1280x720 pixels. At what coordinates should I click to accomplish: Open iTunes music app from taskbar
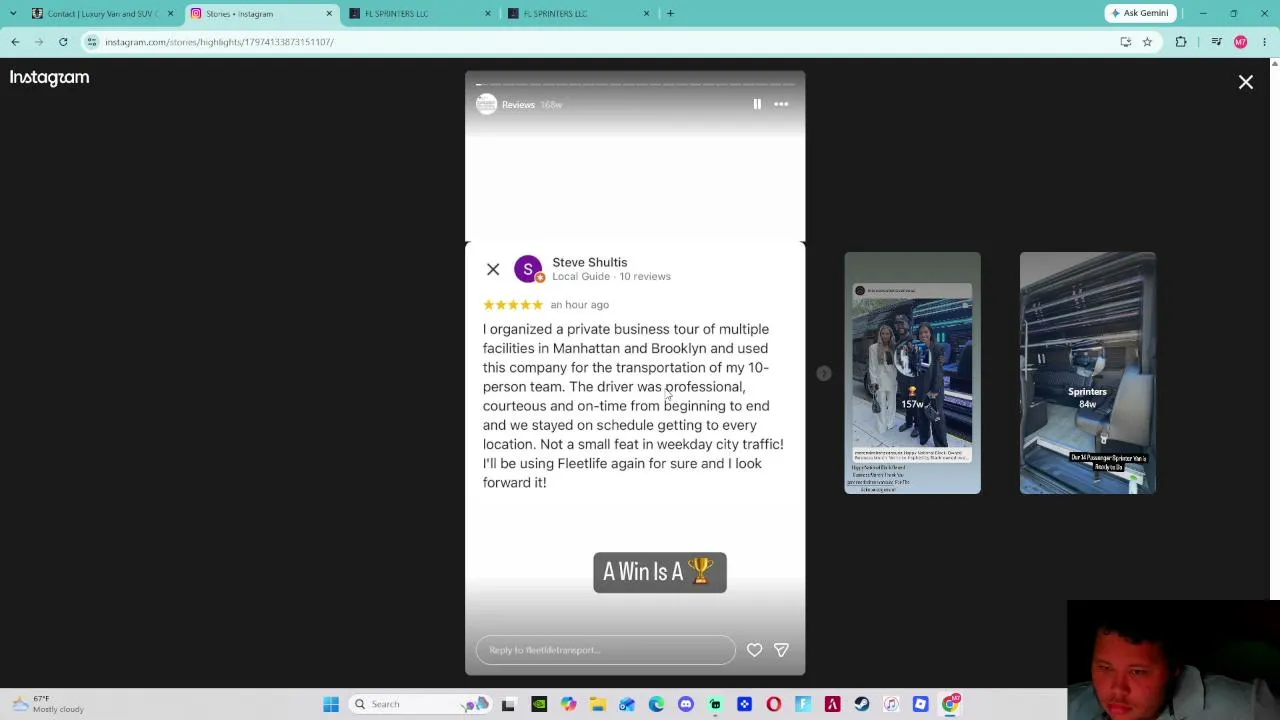[x=891, y=704]
